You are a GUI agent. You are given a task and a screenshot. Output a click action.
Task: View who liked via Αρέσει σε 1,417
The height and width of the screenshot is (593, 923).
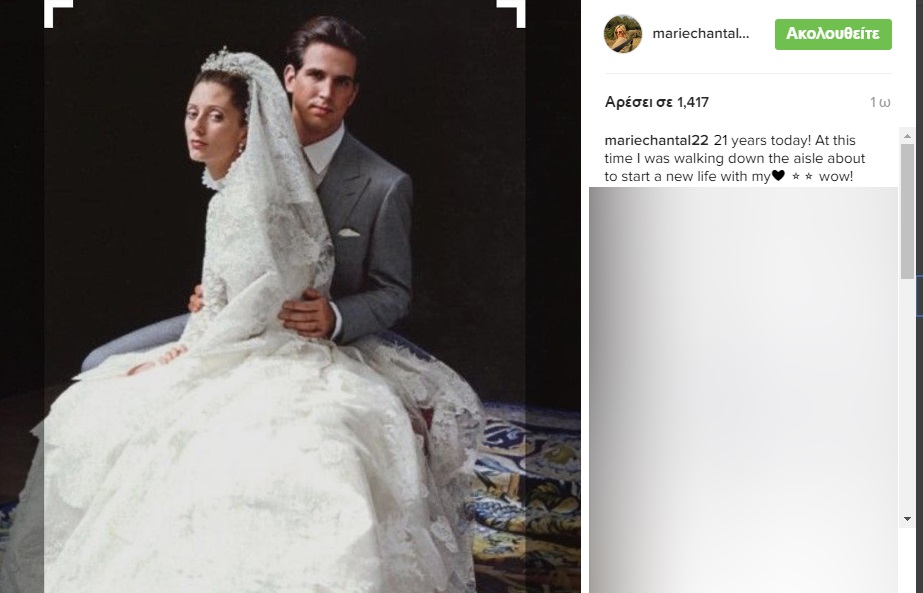656,102
